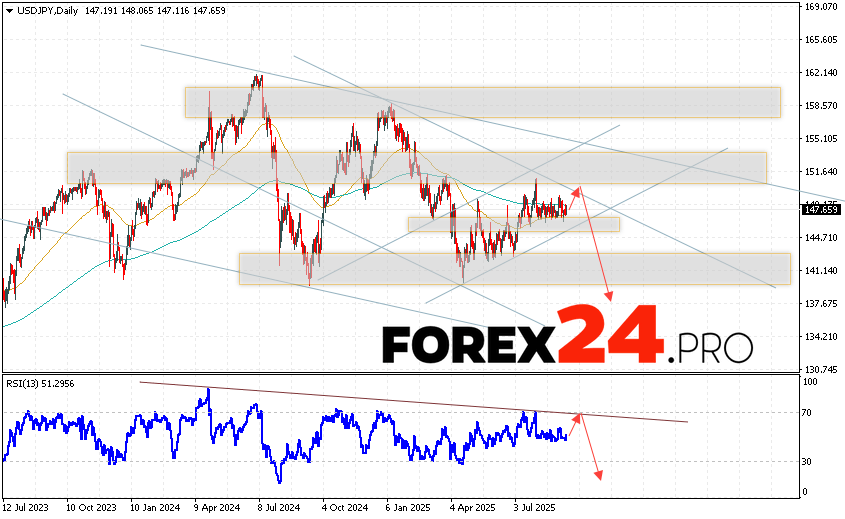Select the grey zone near 151.640
Viewport: 845px width, 519px height.
tap(416, 167)
